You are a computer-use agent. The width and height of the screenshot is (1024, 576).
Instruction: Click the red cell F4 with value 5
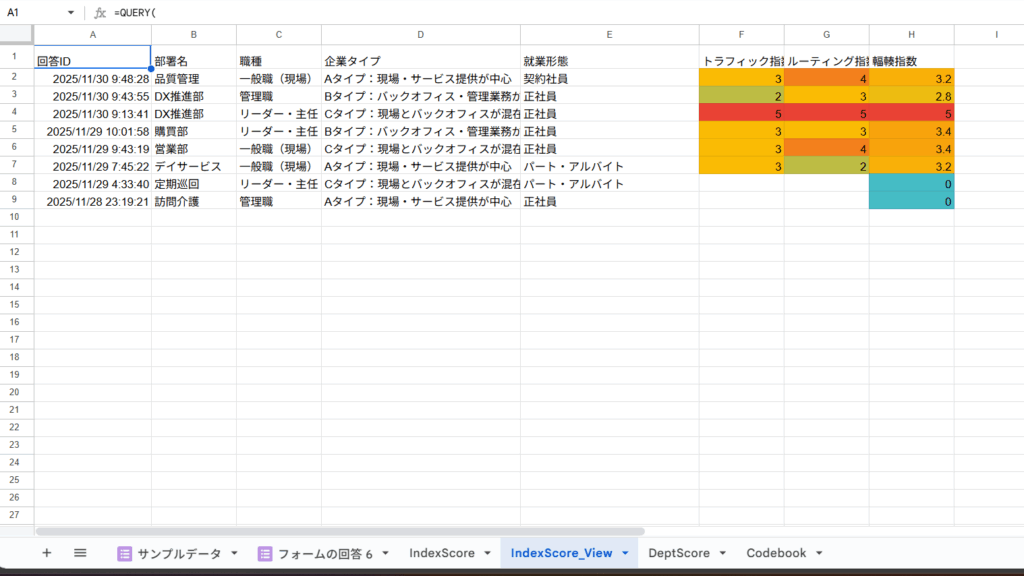tap(741, 113)
